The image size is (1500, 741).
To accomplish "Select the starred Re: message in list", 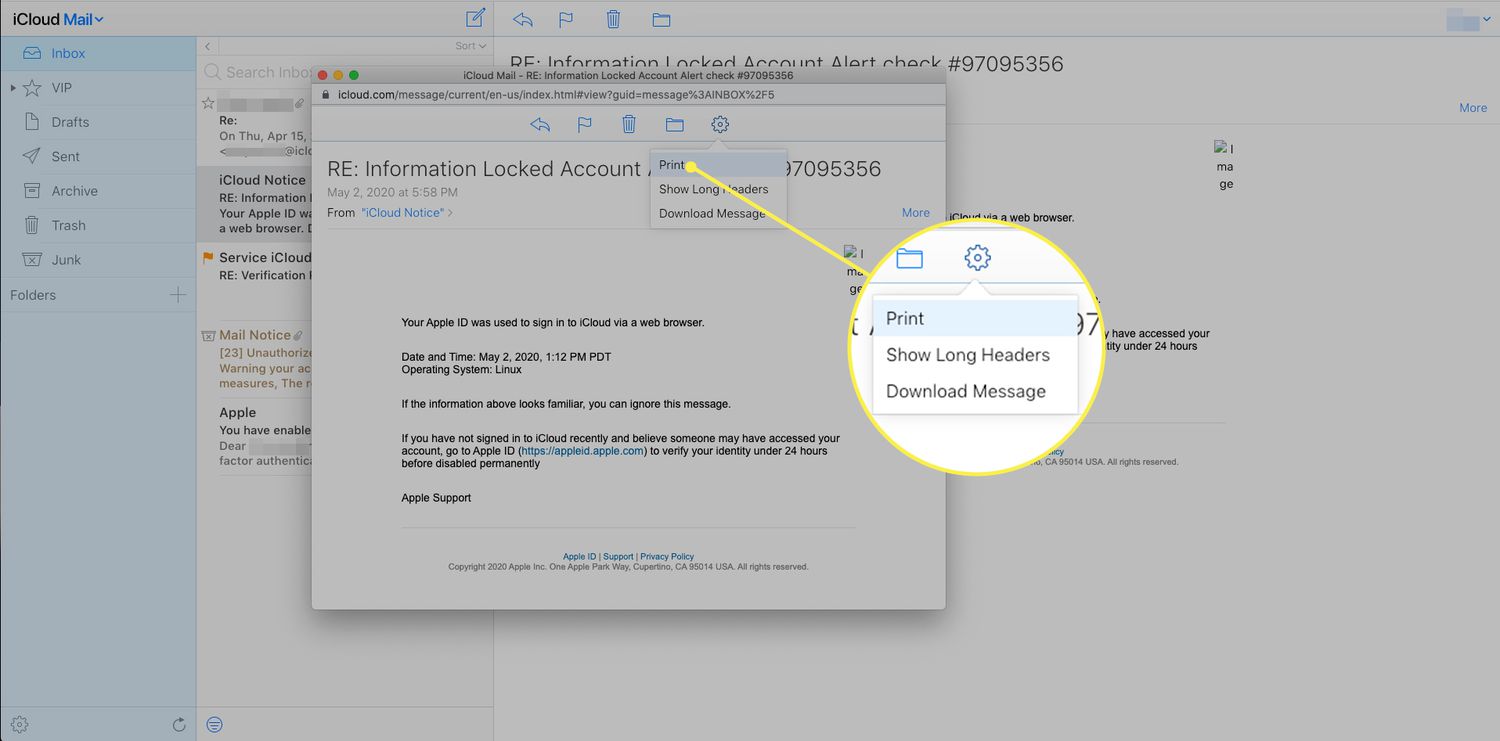I will tap(256, 126).
